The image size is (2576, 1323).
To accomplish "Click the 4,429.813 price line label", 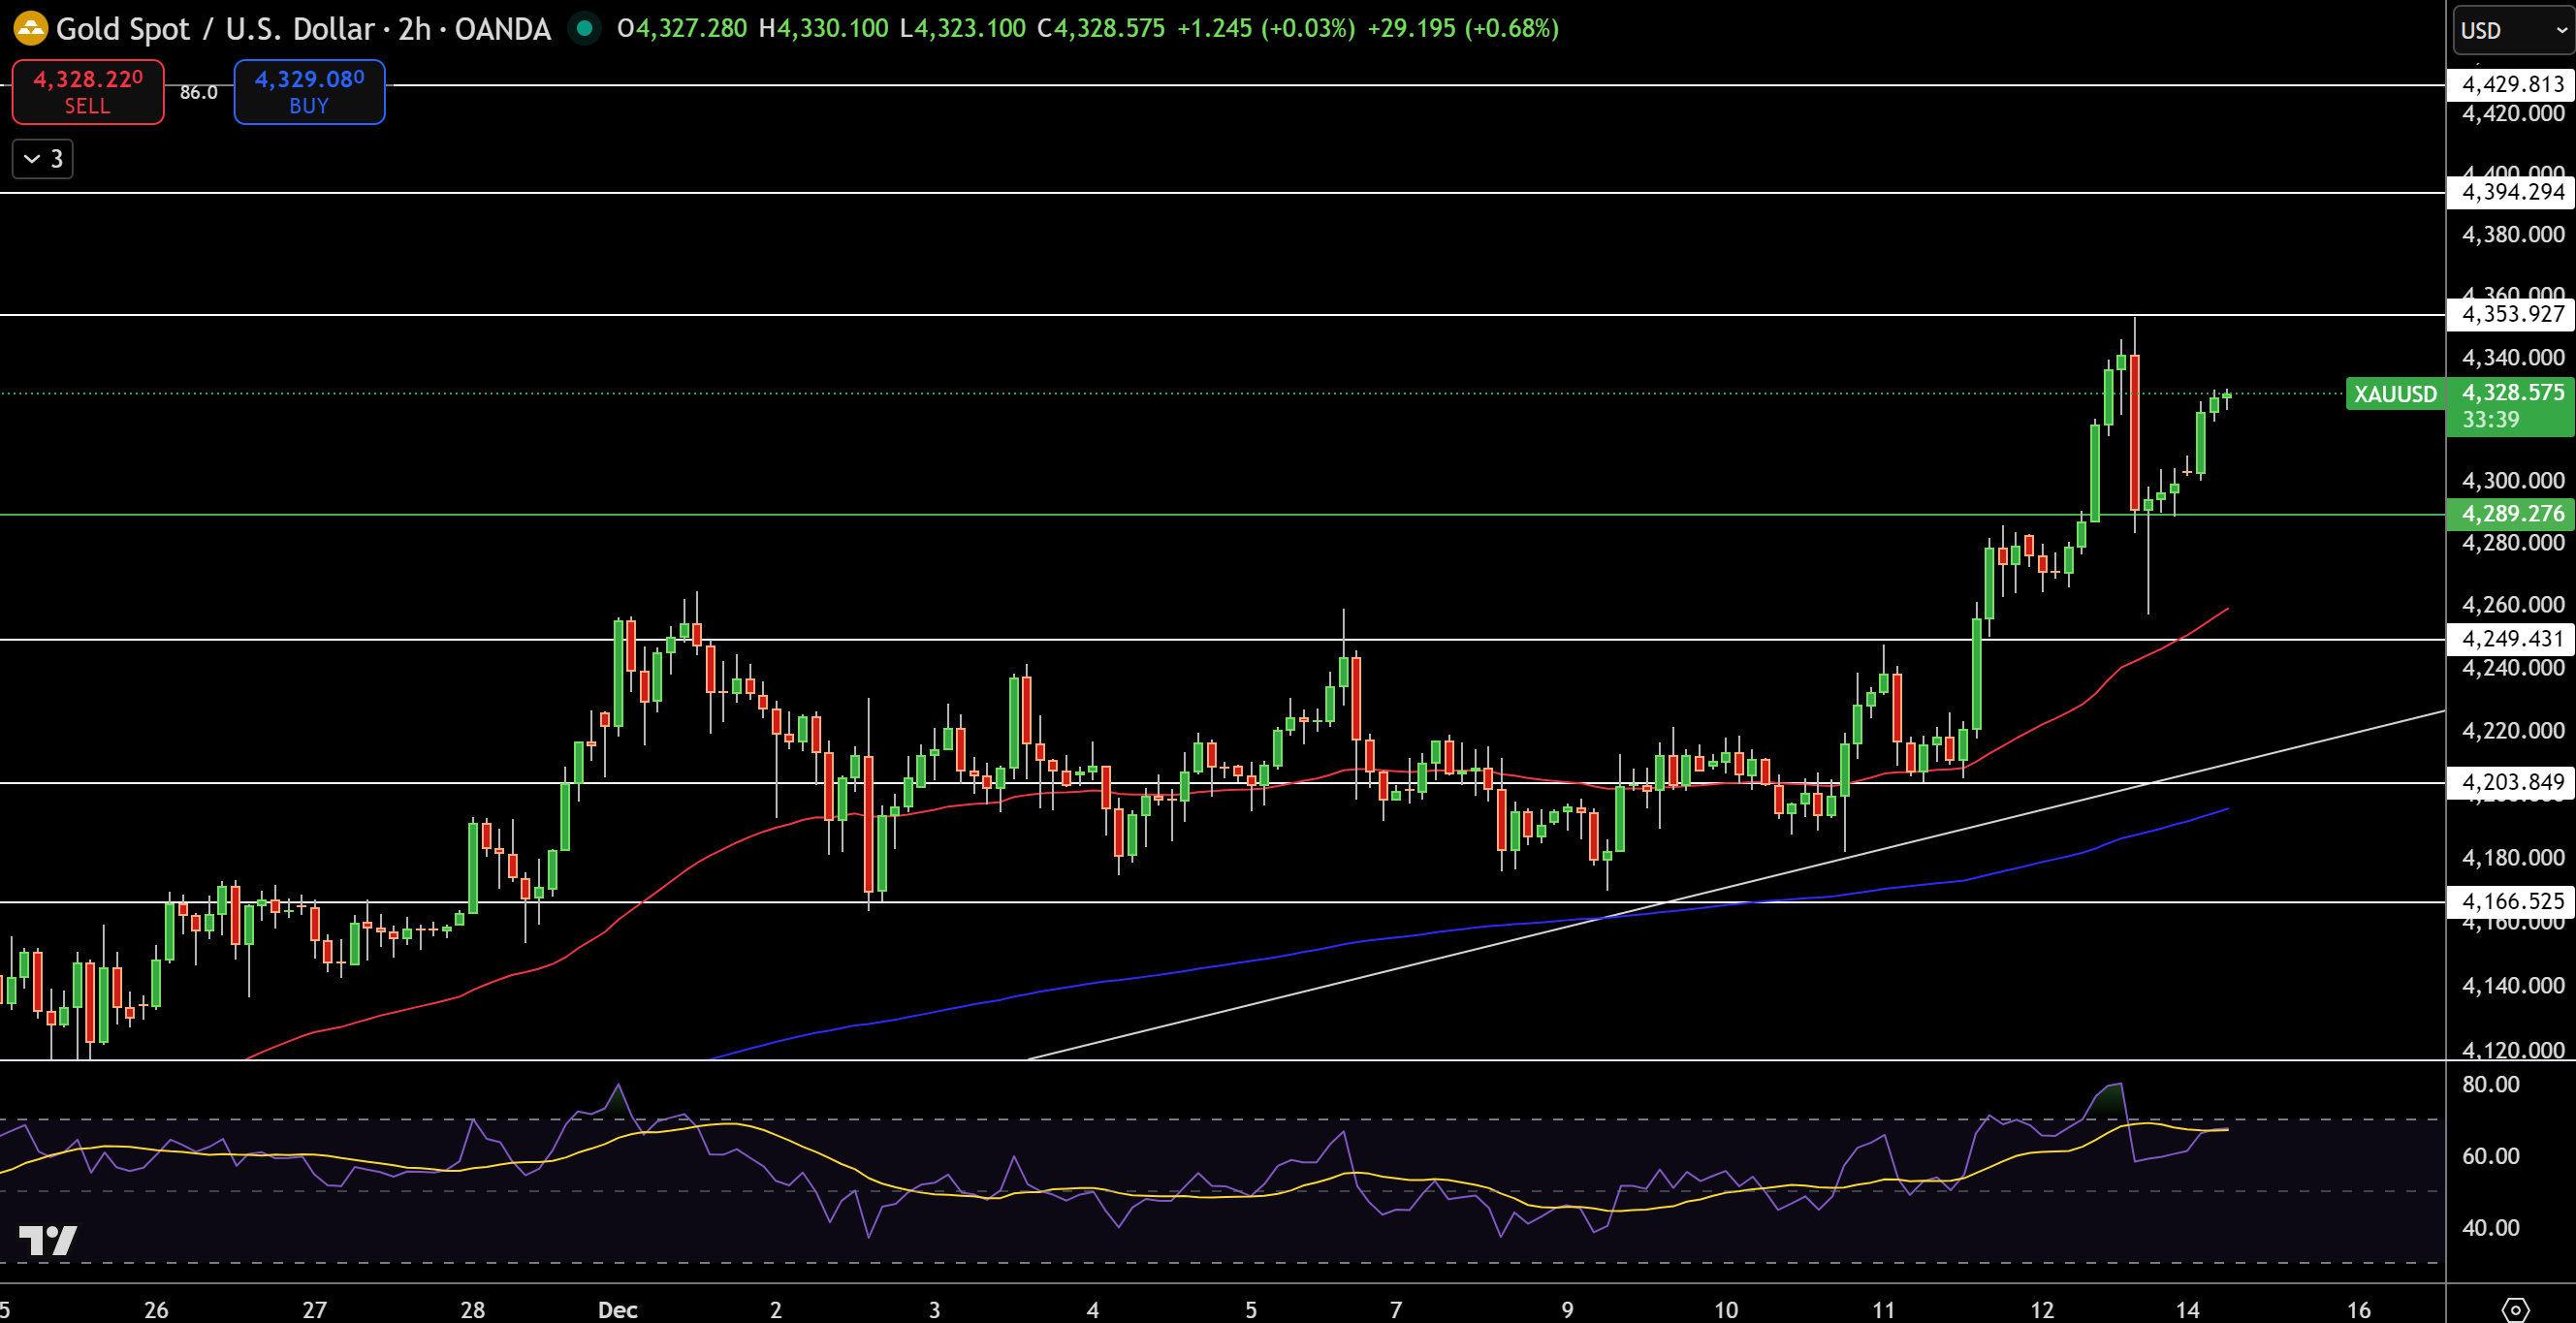I will (x=2510, y=84).
